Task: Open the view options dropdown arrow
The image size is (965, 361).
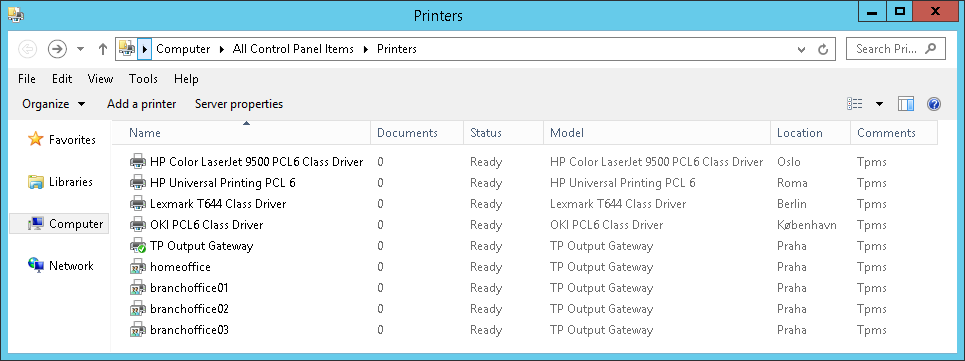Action: 879,104
